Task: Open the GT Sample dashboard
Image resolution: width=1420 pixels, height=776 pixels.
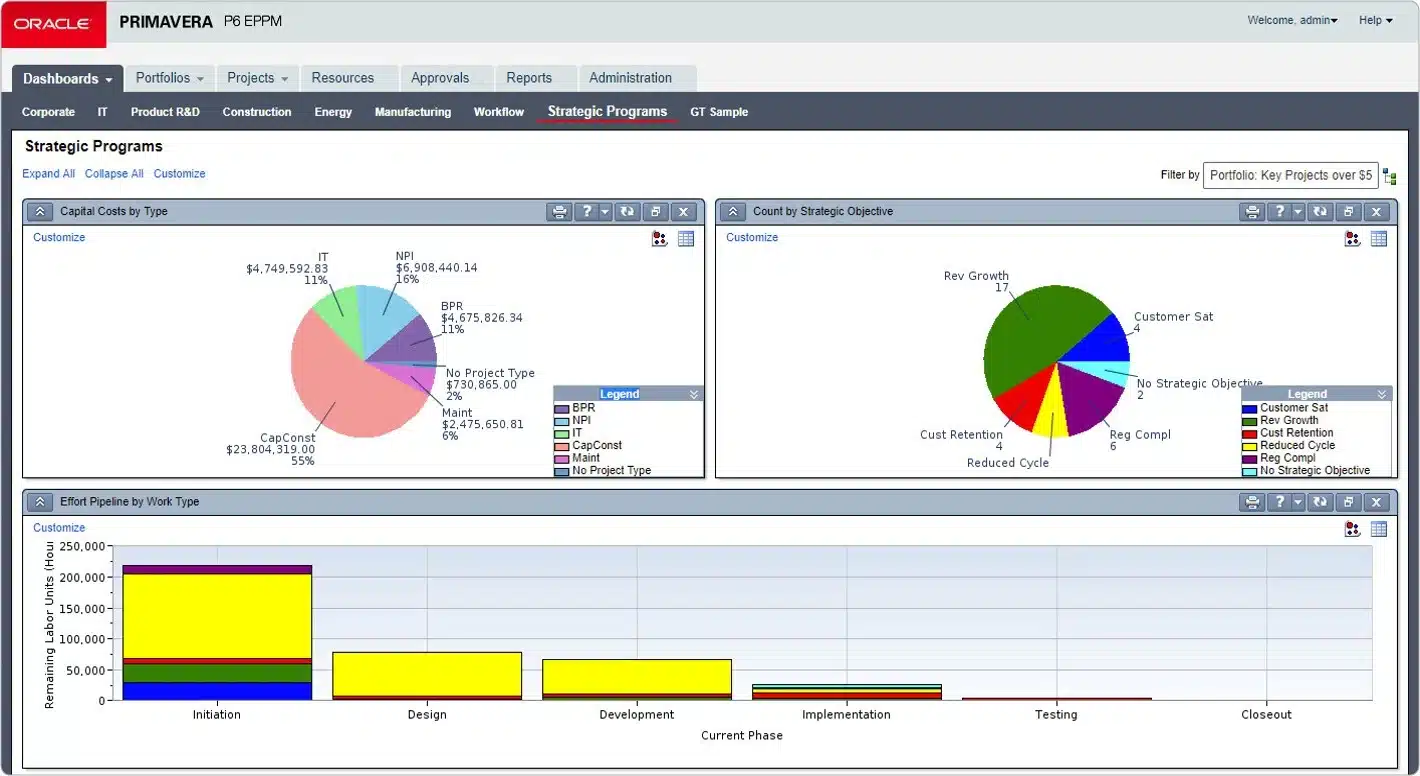Action: point(719,112)
